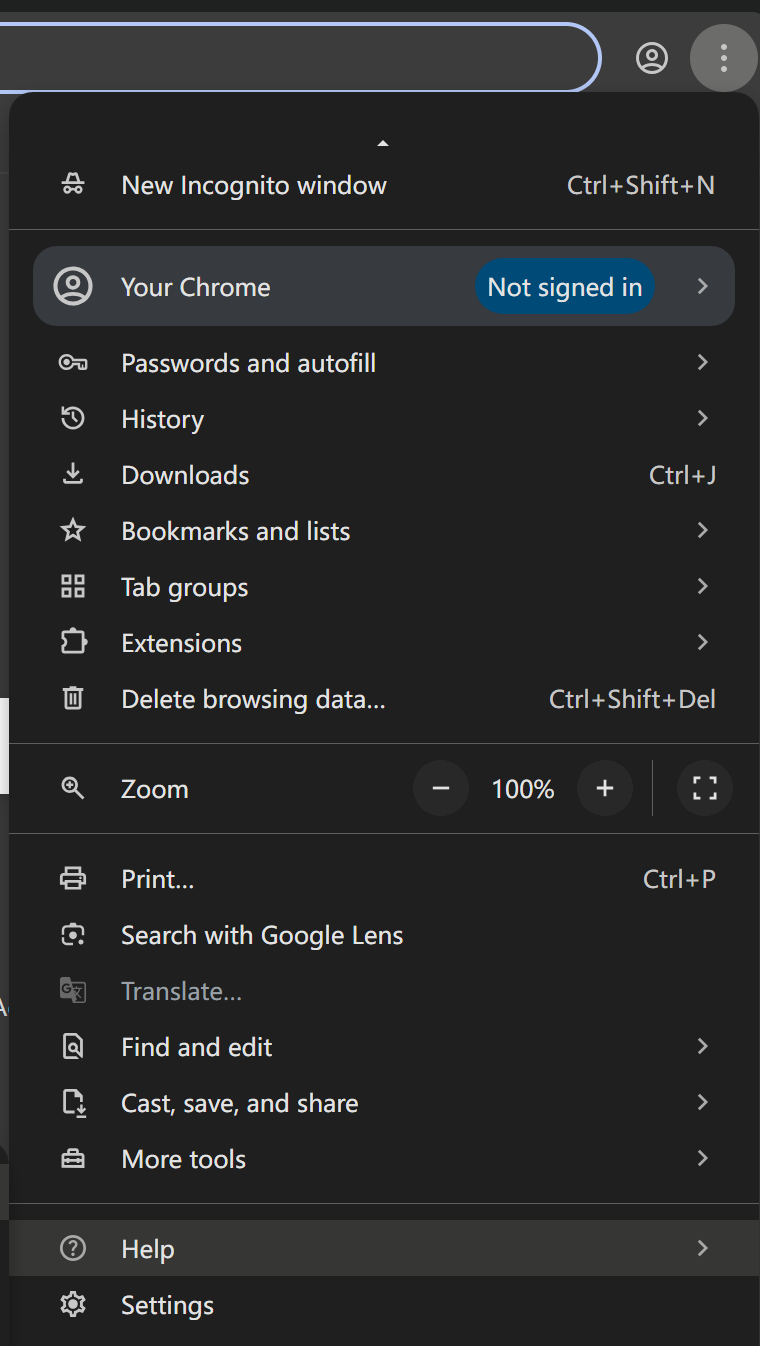Click the Tab groups grid icon
760x1346 pixels.
(73, 587)
